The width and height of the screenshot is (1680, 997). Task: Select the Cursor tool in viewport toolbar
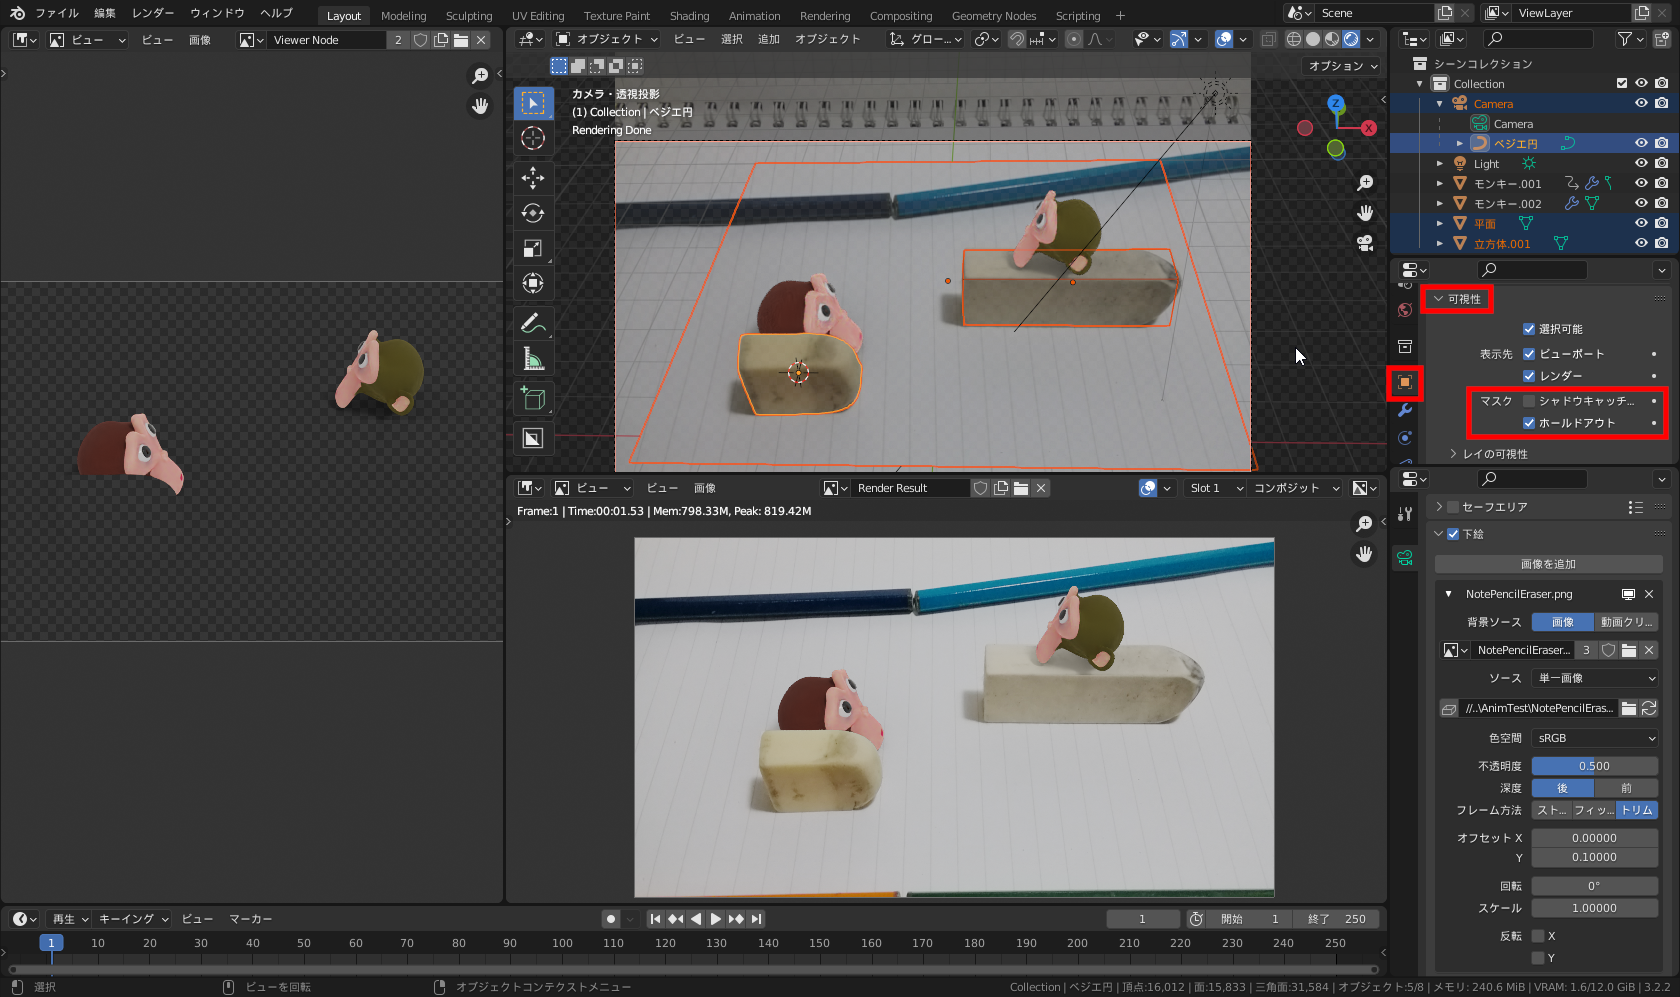[533, 139]
